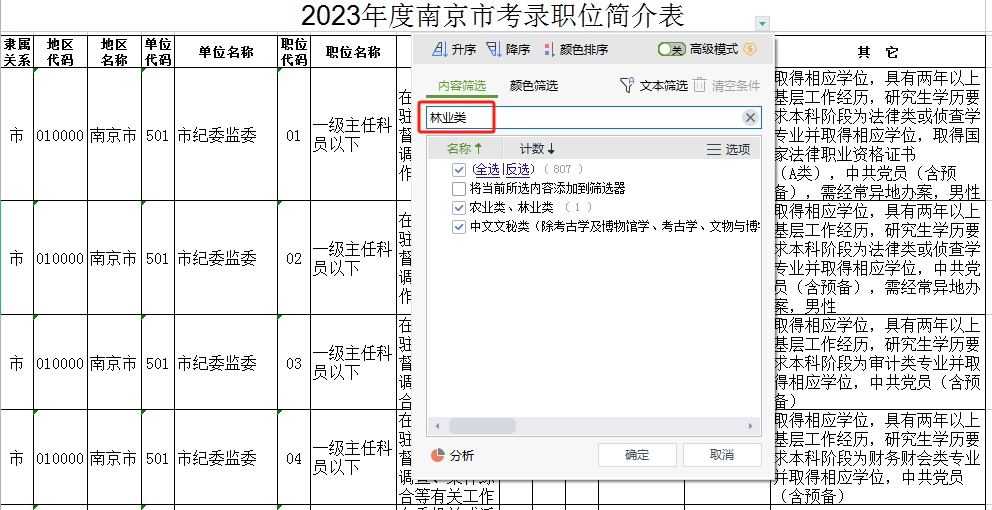The width and height of the screenshot is (992, 510).
Task: Select the 内容筛选 tab
Action: 462,86
